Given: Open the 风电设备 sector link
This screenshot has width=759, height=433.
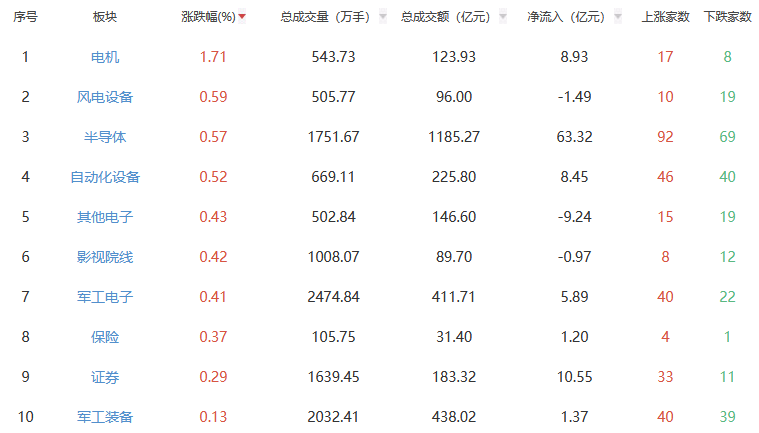Looking at the screenshot, I should coord(104,97).
